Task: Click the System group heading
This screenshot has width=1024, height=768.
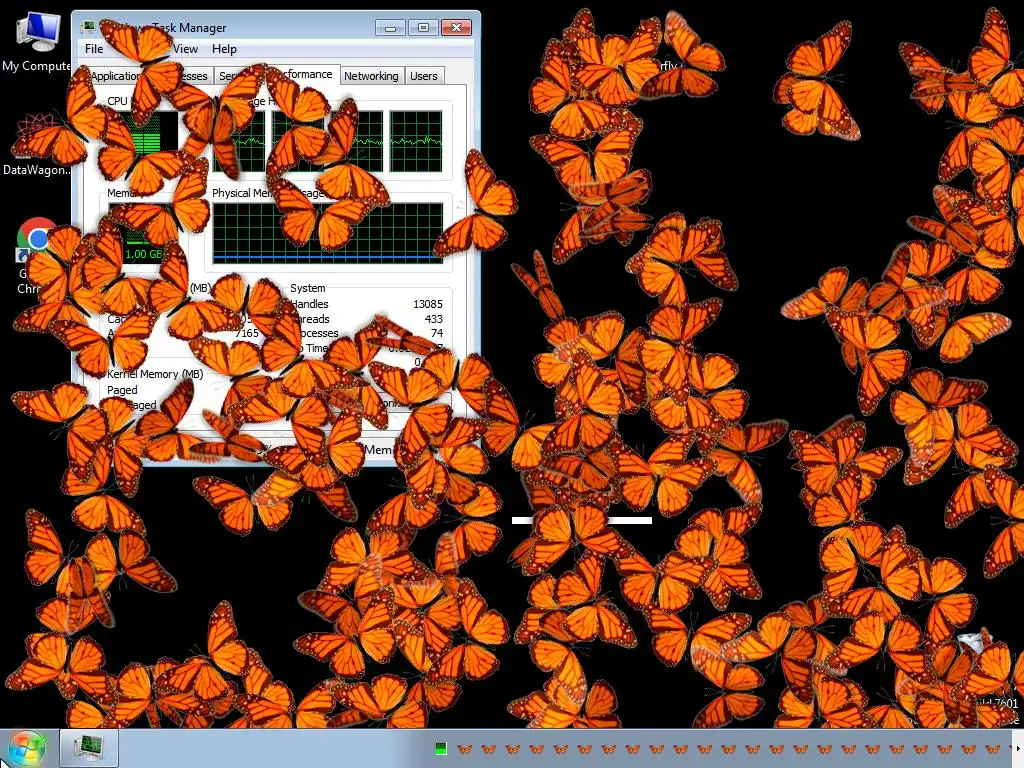Action: click(308, 288)
